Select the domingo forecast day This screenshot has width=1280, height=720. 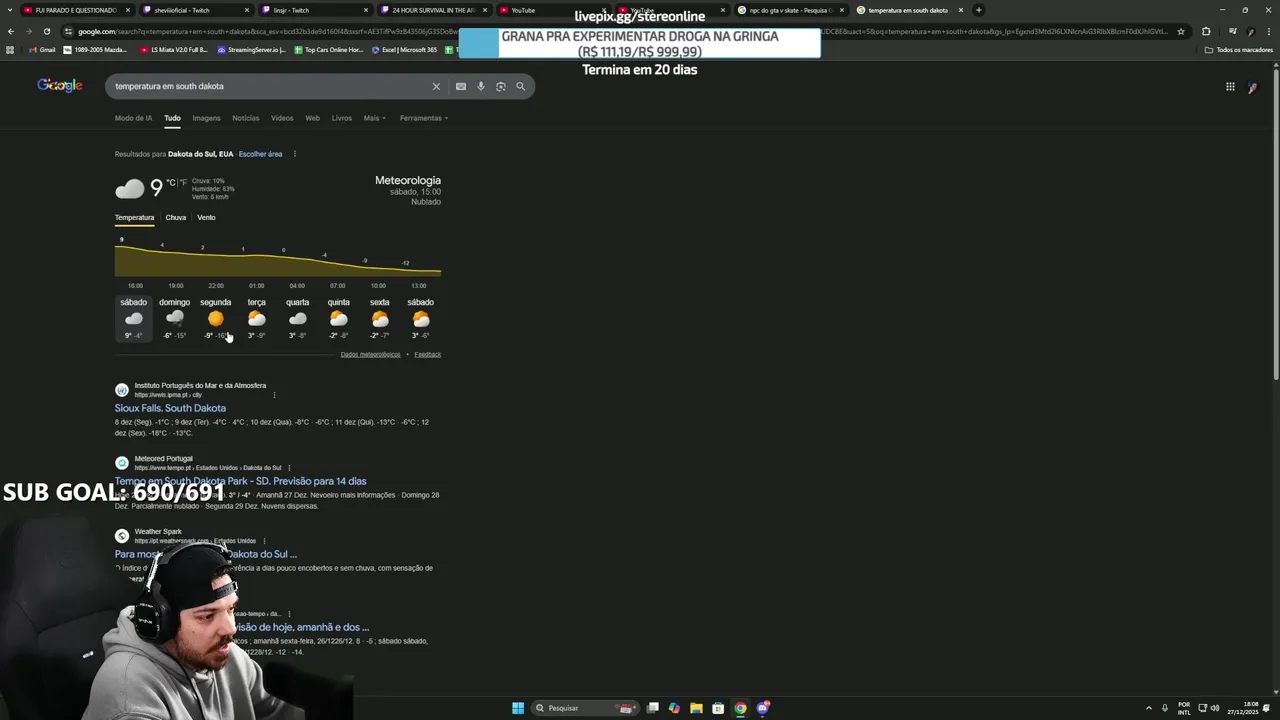174,318
